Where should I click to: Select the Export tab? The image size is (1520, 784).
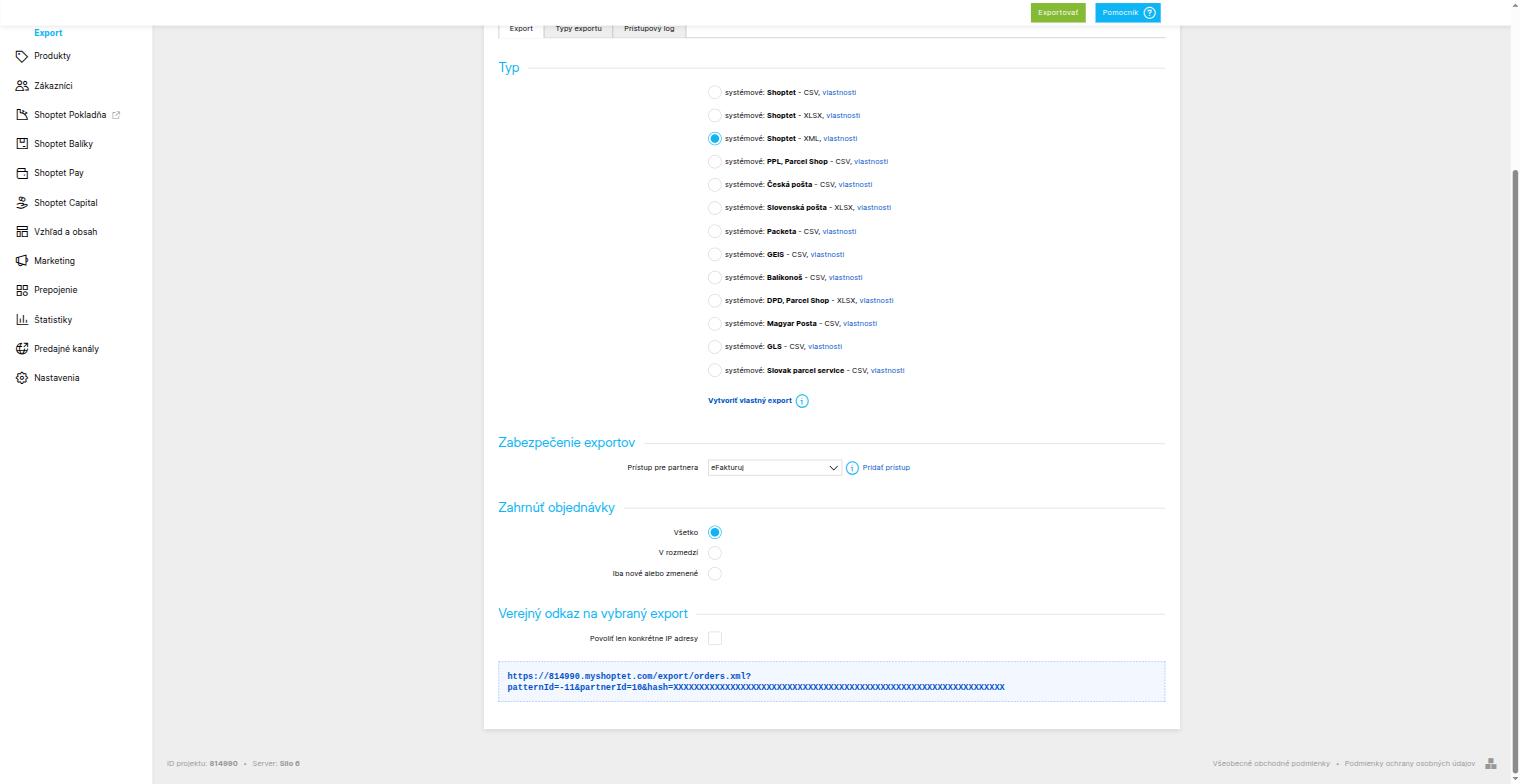click(521, 29)
